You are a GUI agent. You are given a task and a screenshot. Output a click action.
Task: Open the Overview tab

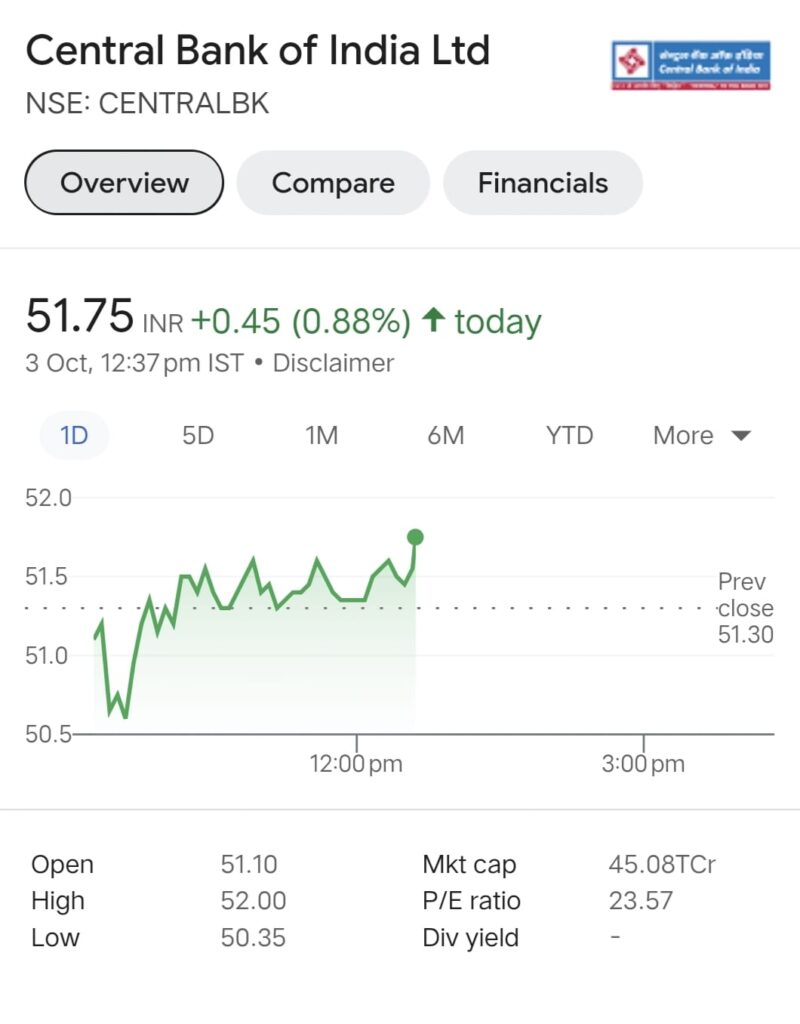pos(124,183)
